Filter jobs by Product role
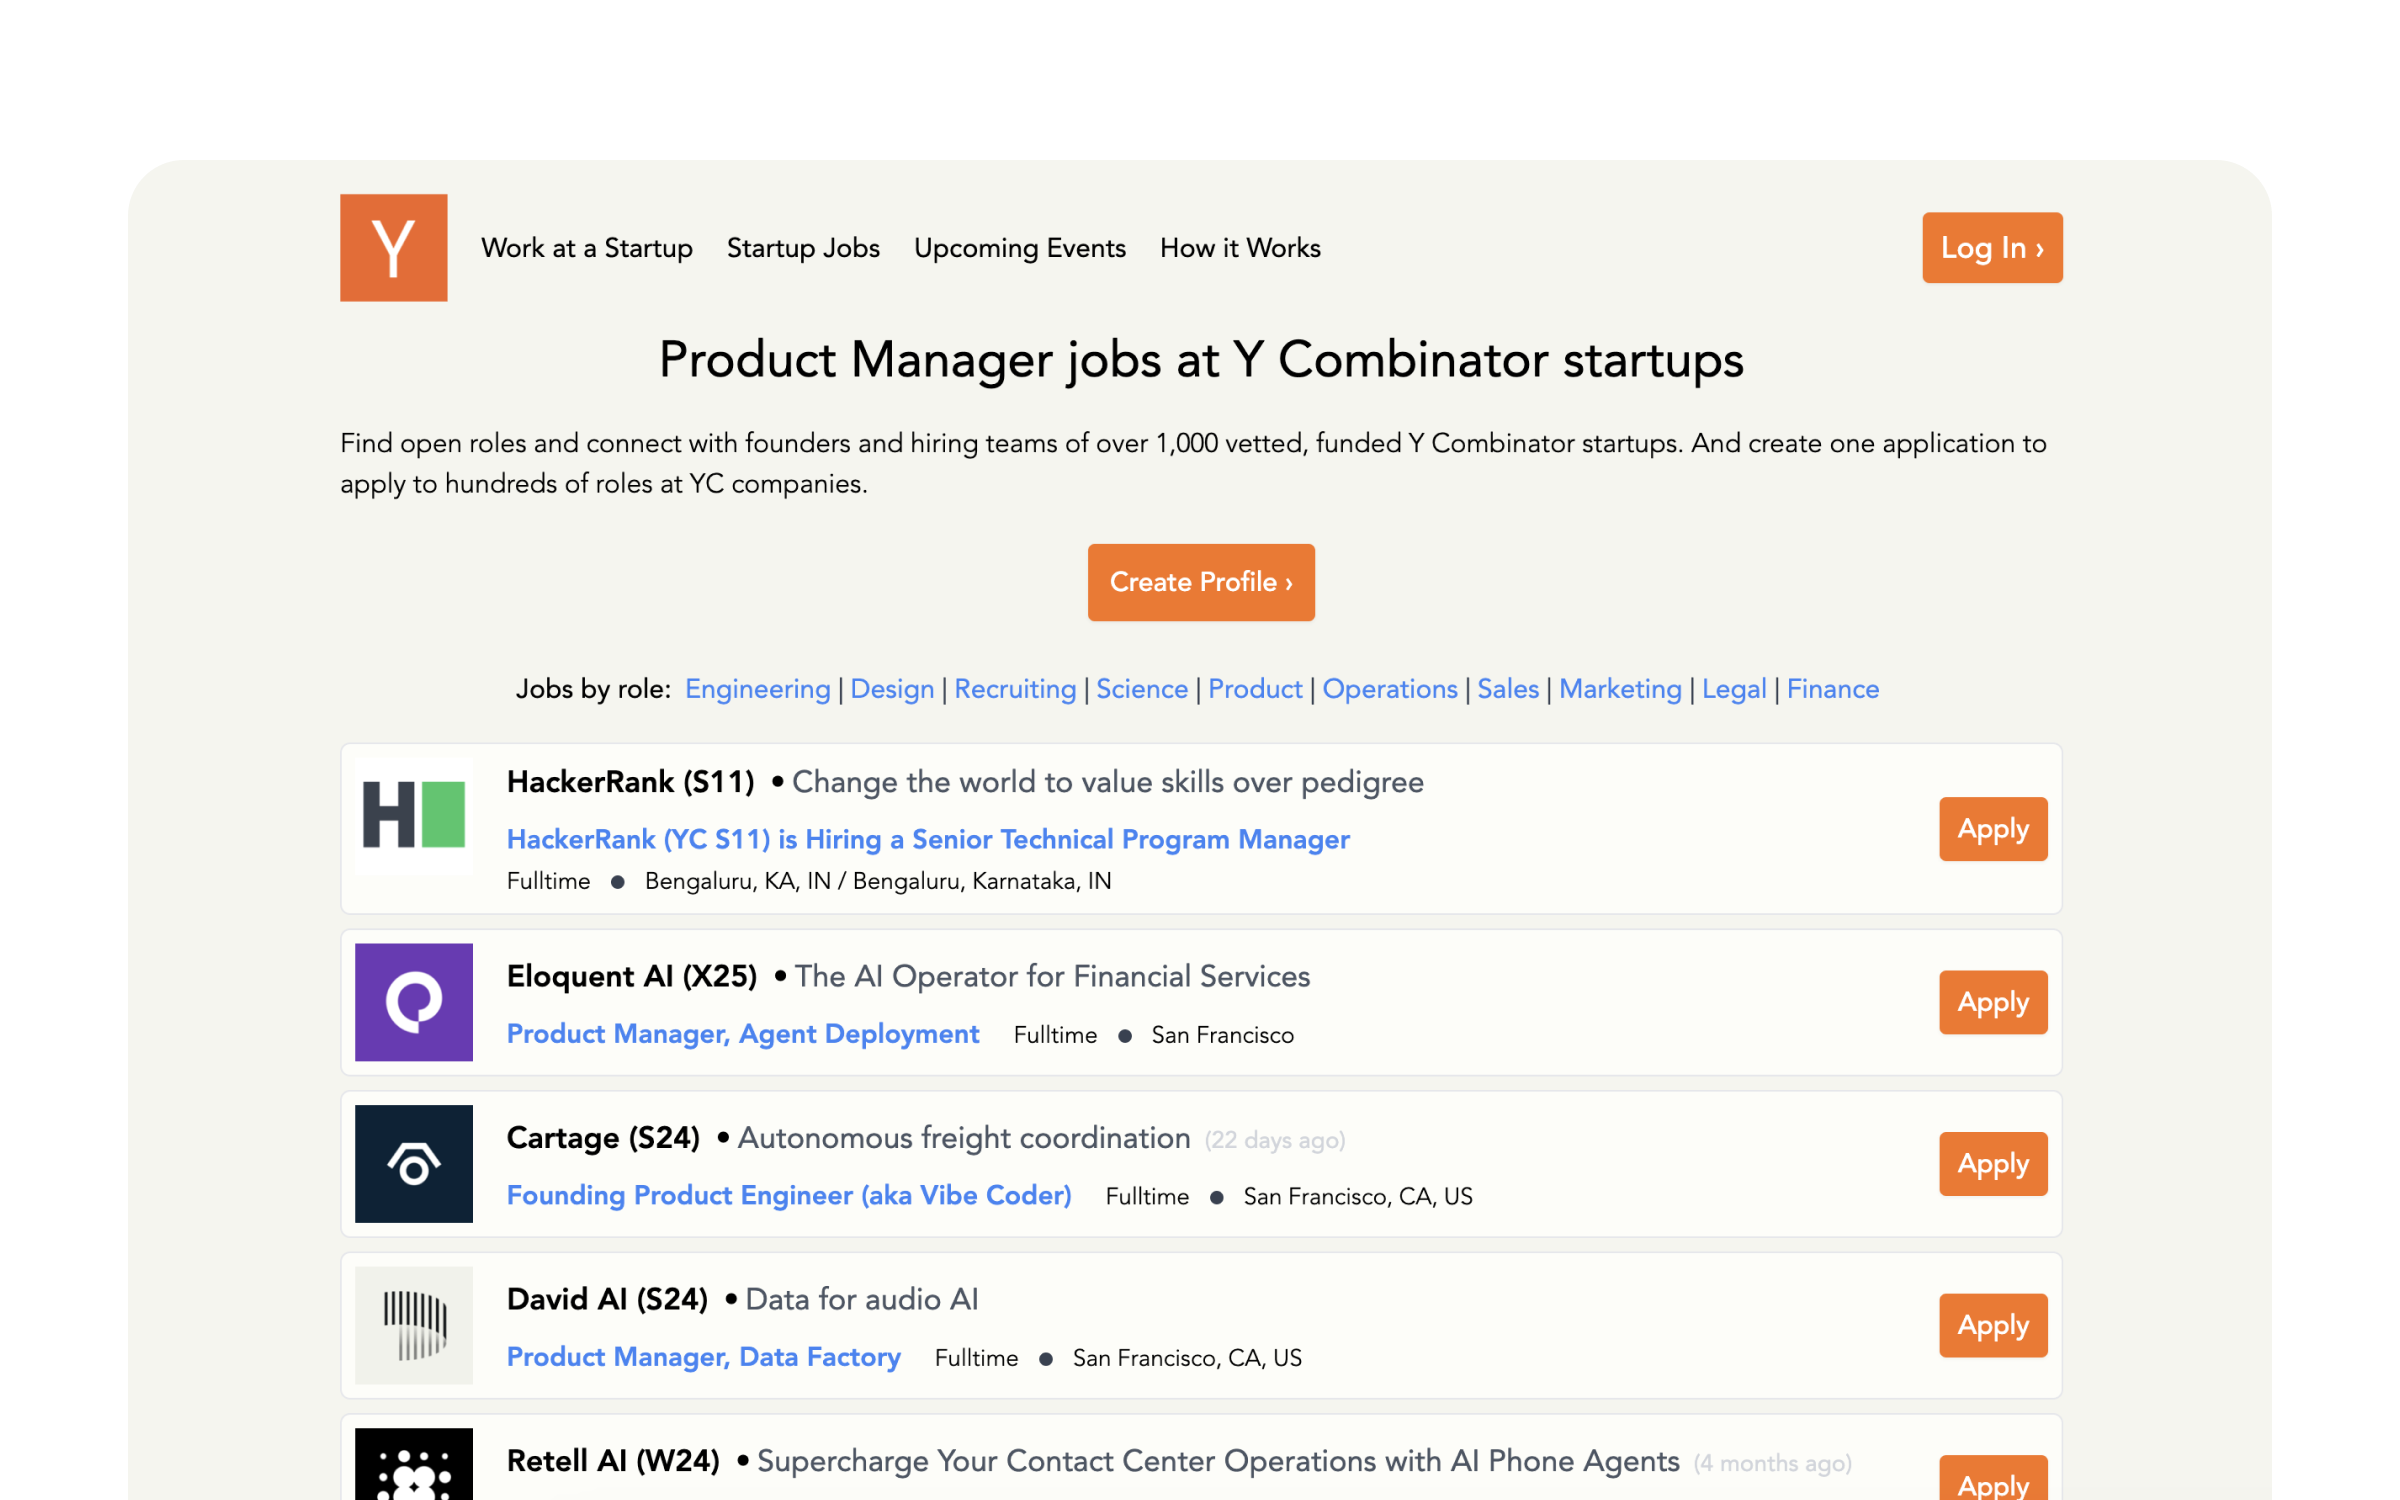This screenshot has width=2400, height=1500. point(1255,689)
